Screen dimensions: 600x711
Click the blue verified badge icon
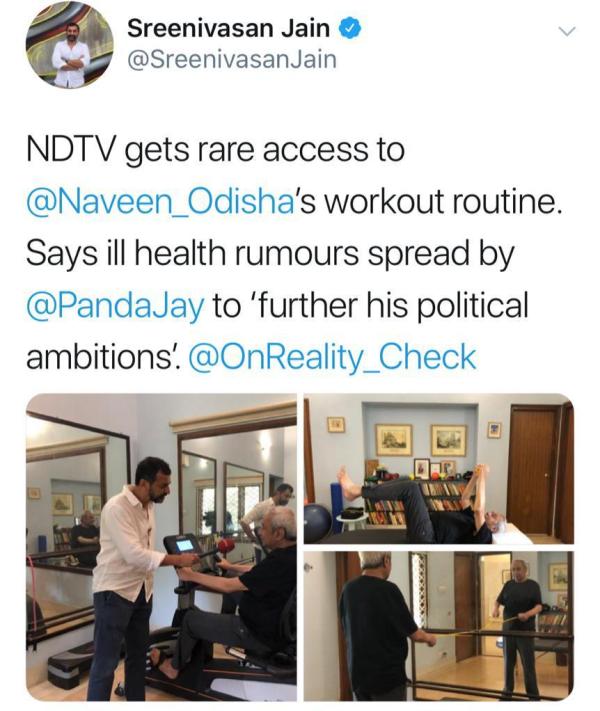(349, 29)
